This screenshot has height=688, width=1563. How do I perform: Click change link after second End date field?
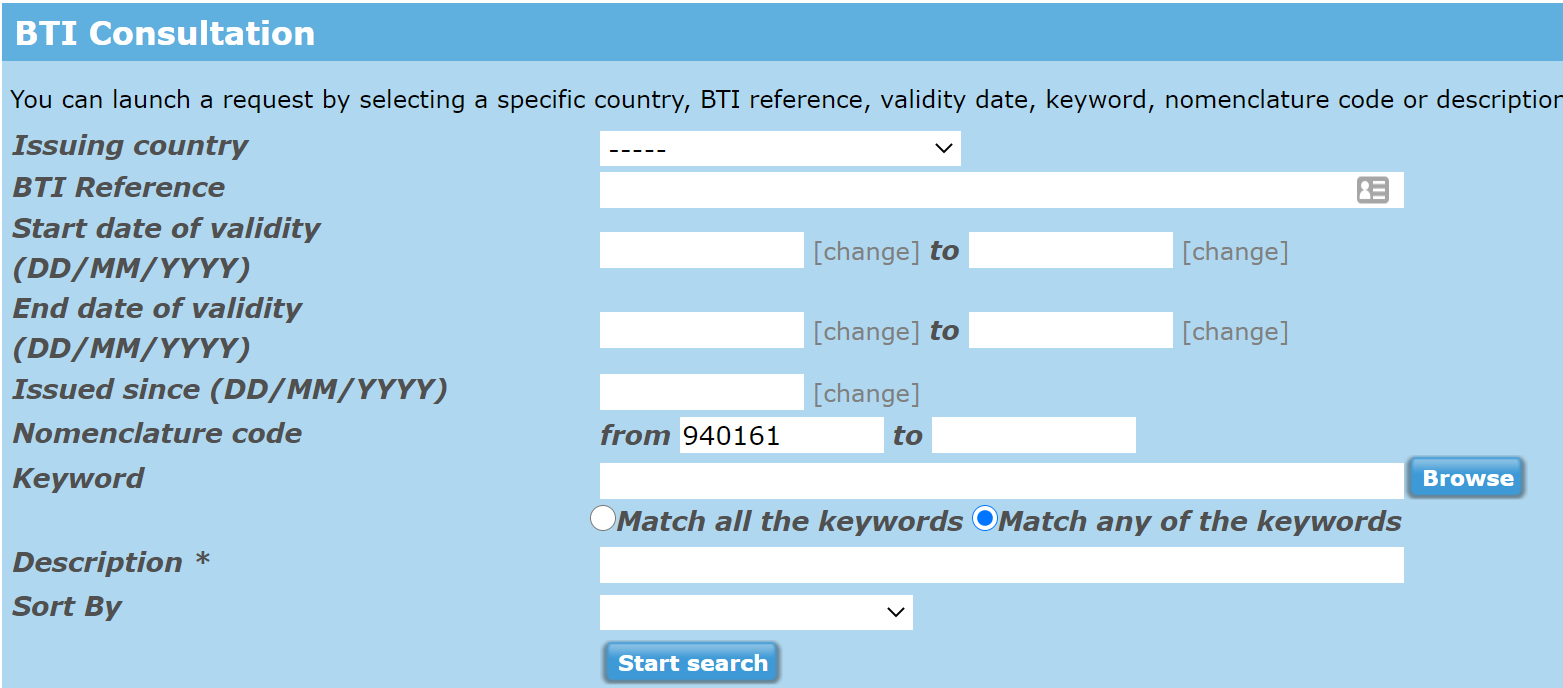(x=1235, y=331)
